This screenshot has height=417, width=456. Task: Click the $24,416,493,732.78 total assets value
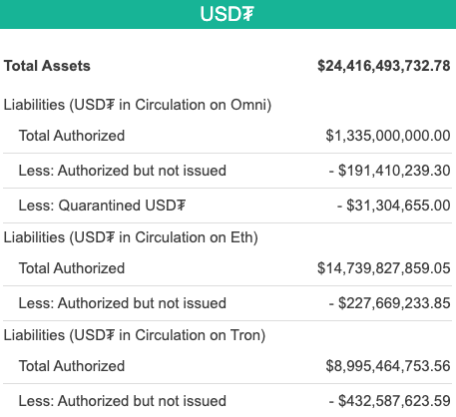point(384,66)
